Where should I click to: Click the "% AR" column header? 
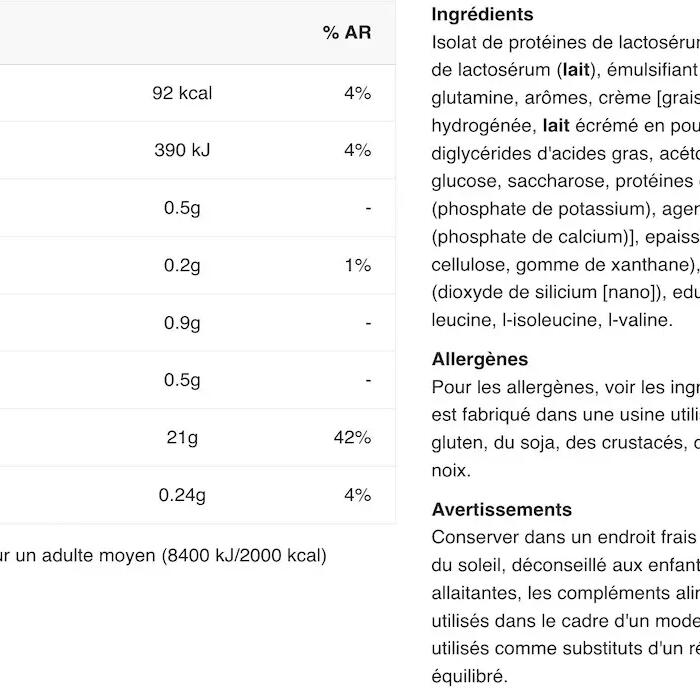[x=346, y=33]
